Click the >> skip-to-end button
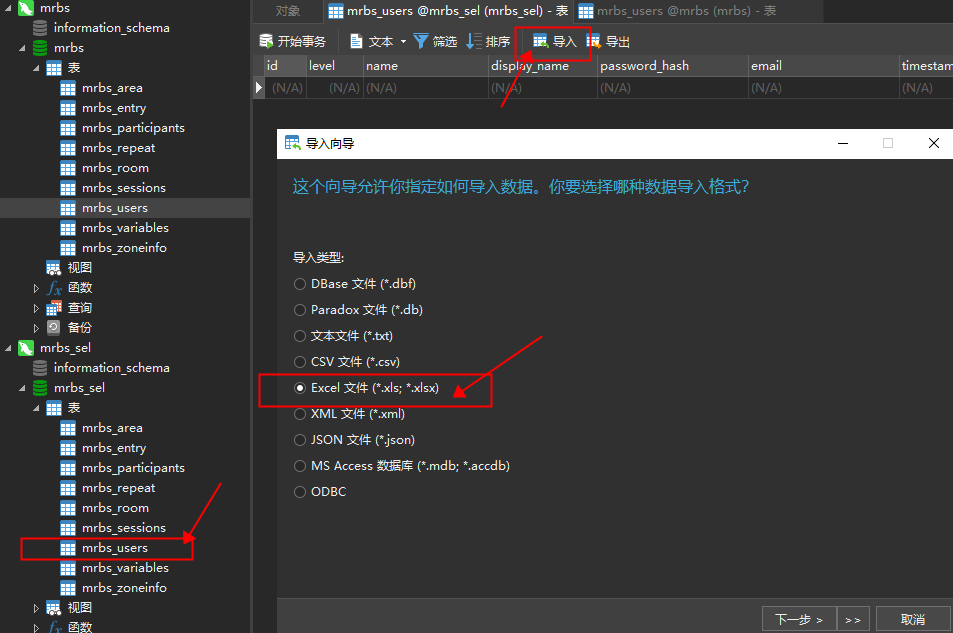 pos(853,619)
